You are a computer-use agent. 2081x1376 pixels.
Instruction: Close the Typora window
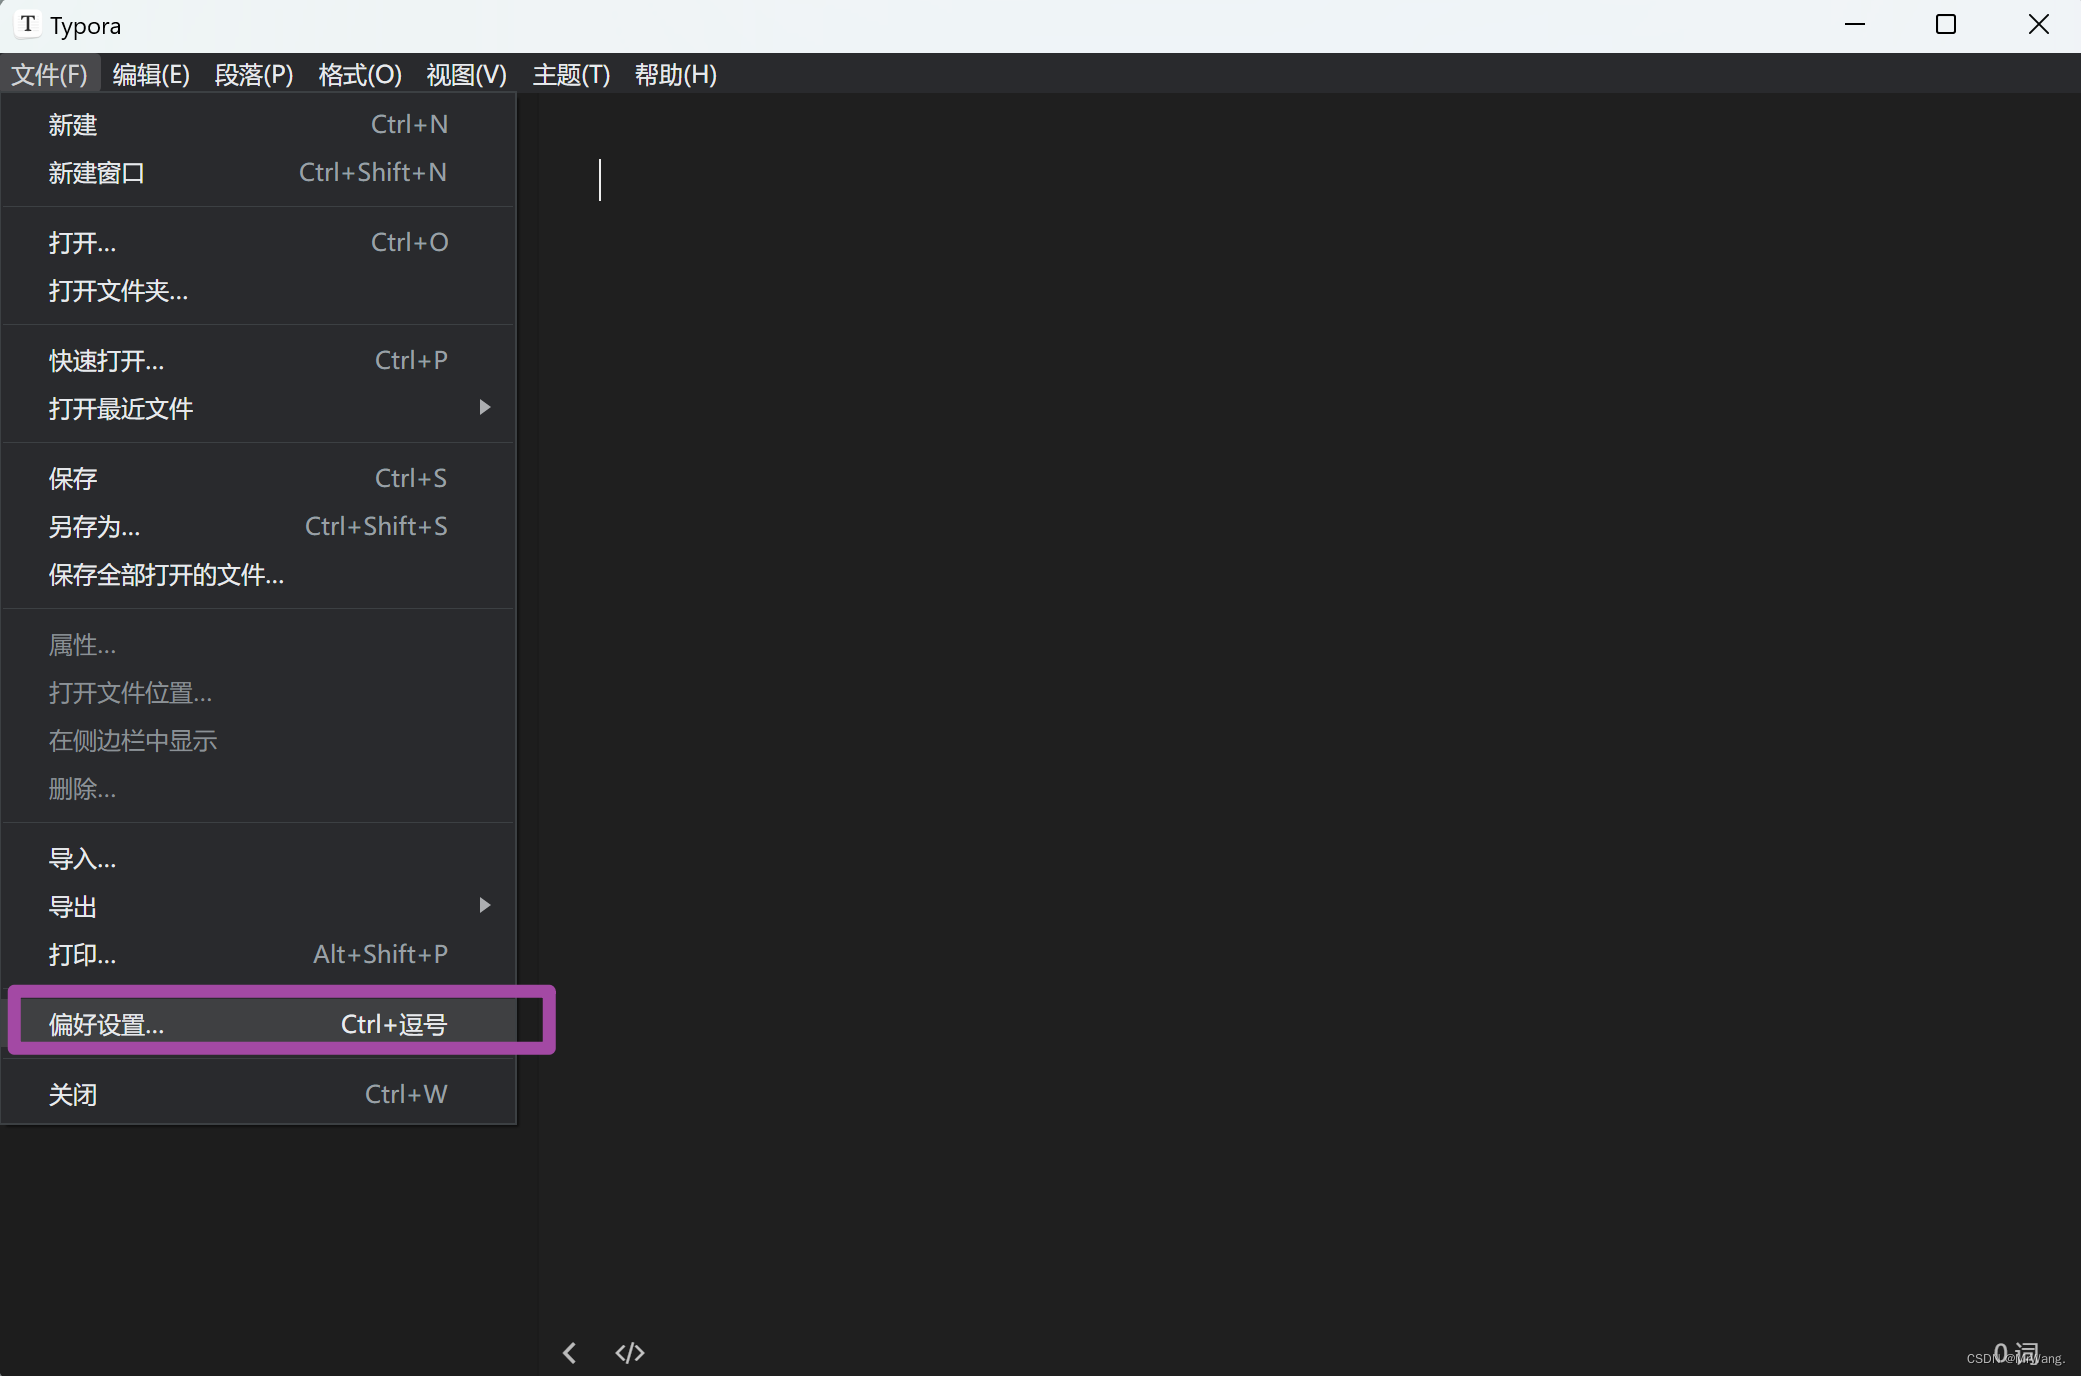pos(2038,24)
